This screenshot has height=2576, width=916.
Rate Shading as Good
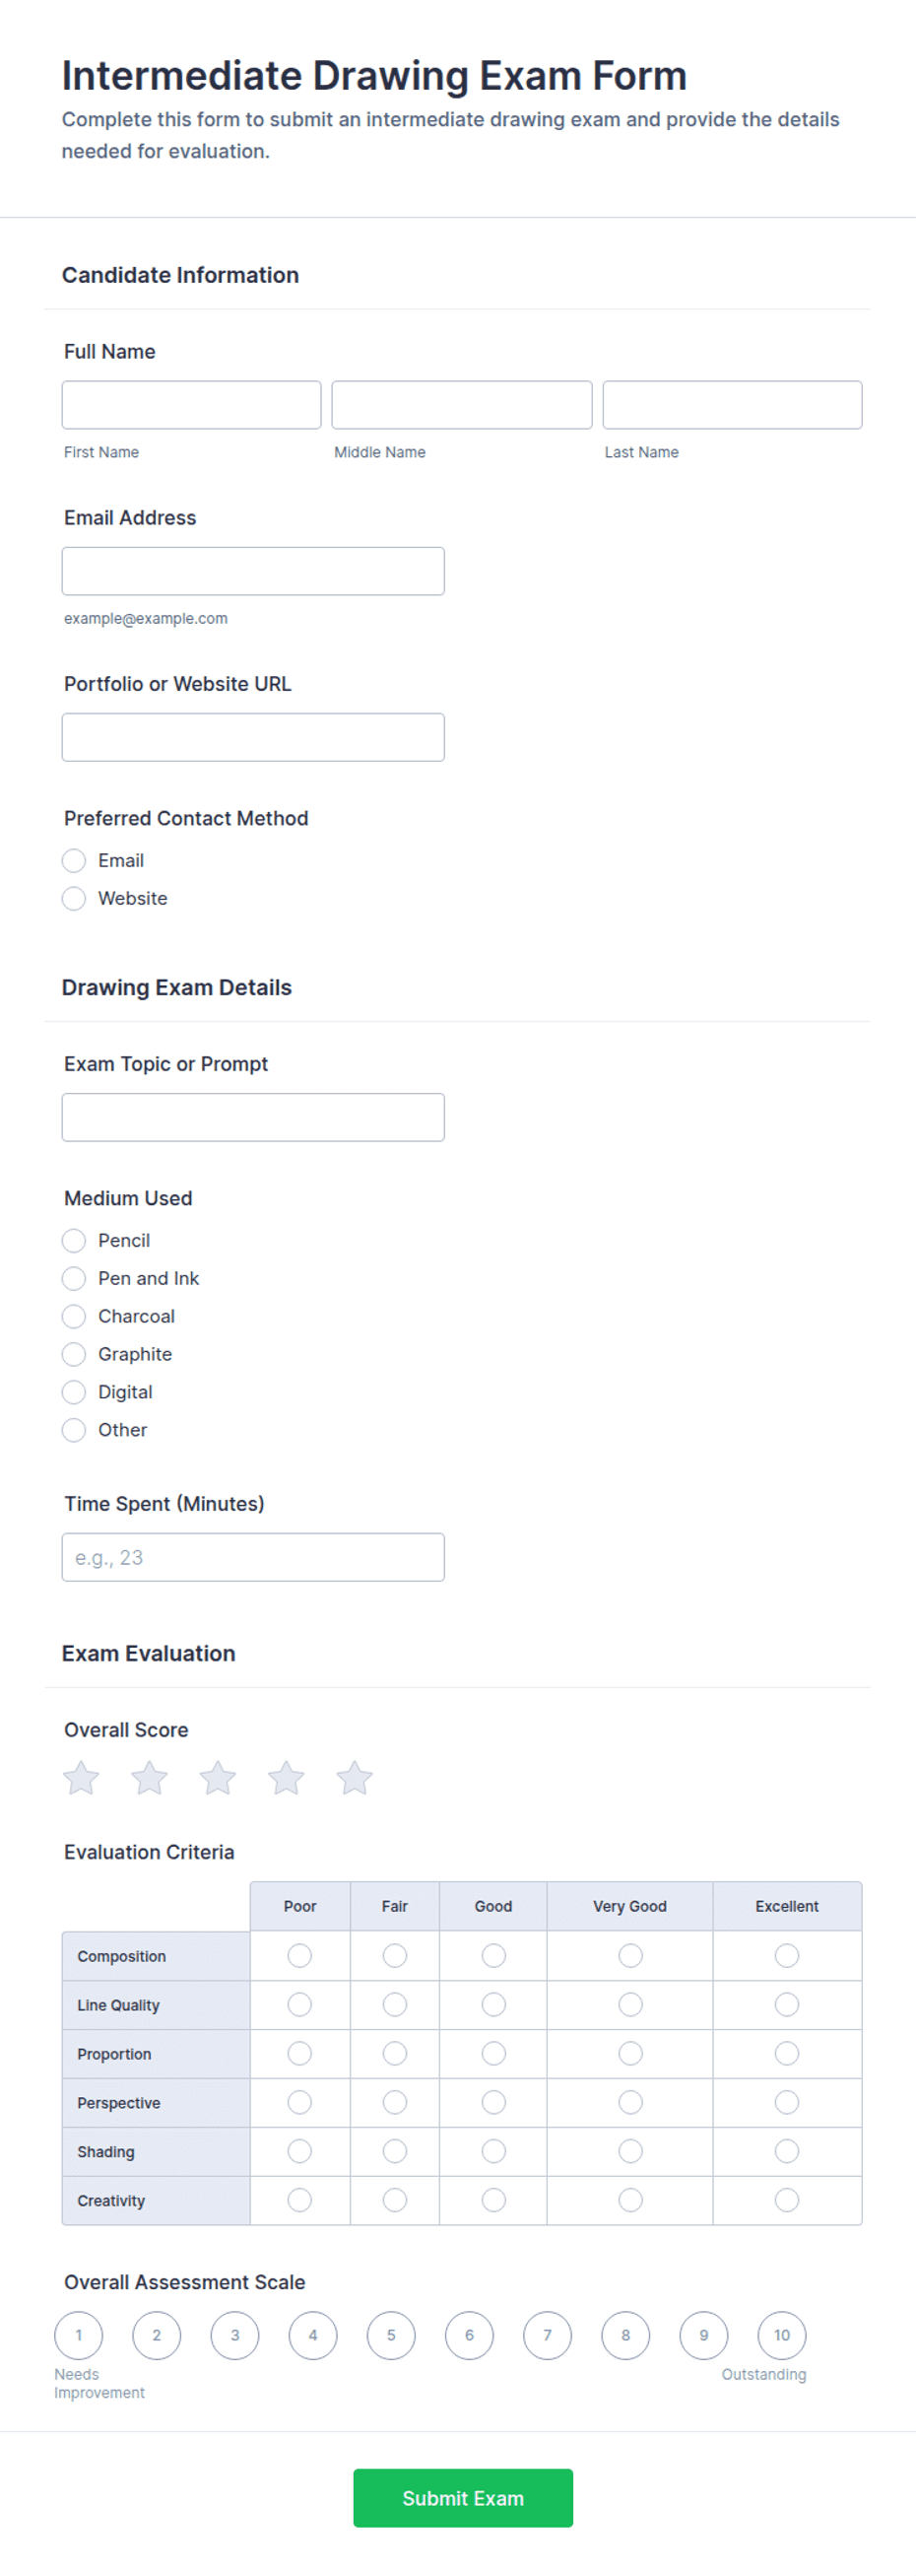[x=493, y=2151]
